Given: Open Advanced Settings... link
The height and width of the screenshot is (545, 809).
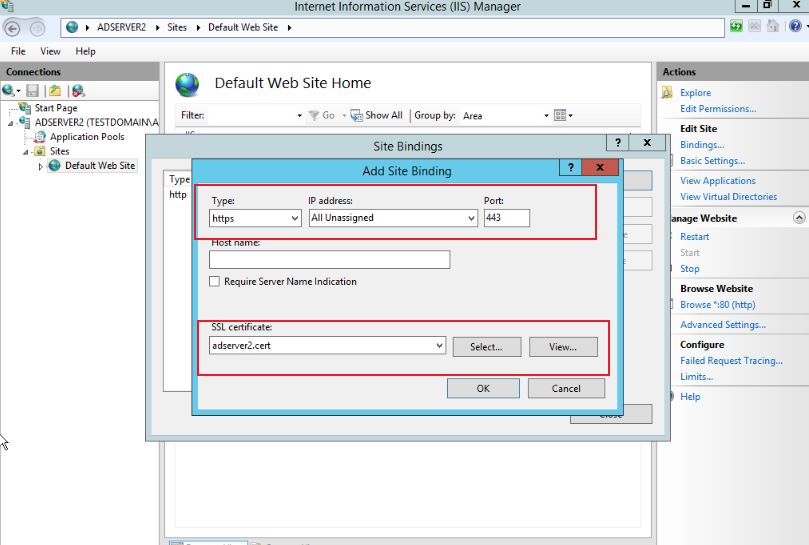Looking at the screenshot, I should tap(723, 325).
